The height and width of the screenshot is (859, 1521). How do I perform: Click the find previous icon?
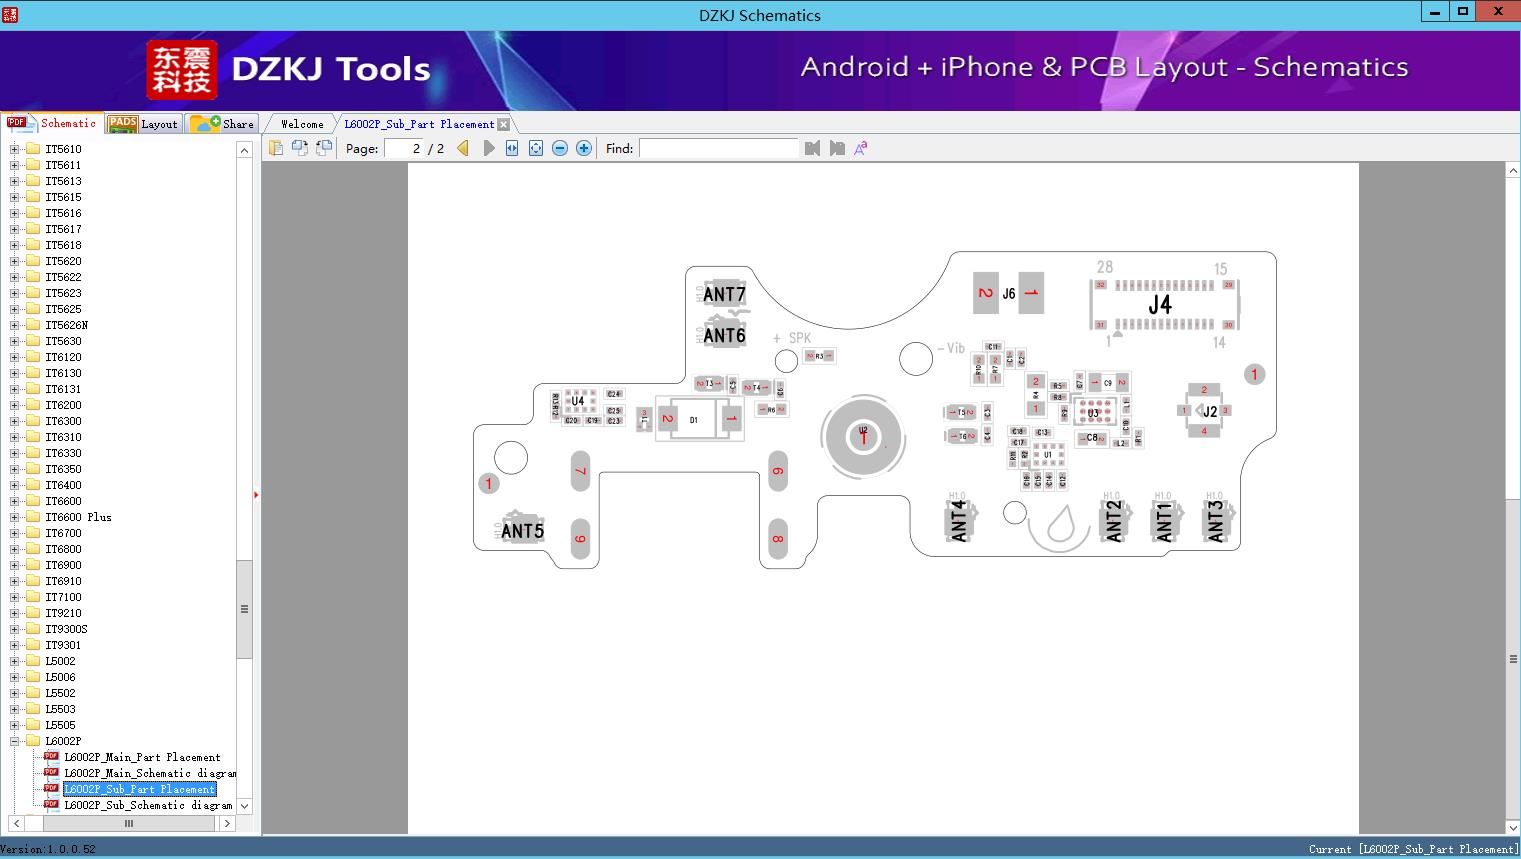(x=812, y=148)
